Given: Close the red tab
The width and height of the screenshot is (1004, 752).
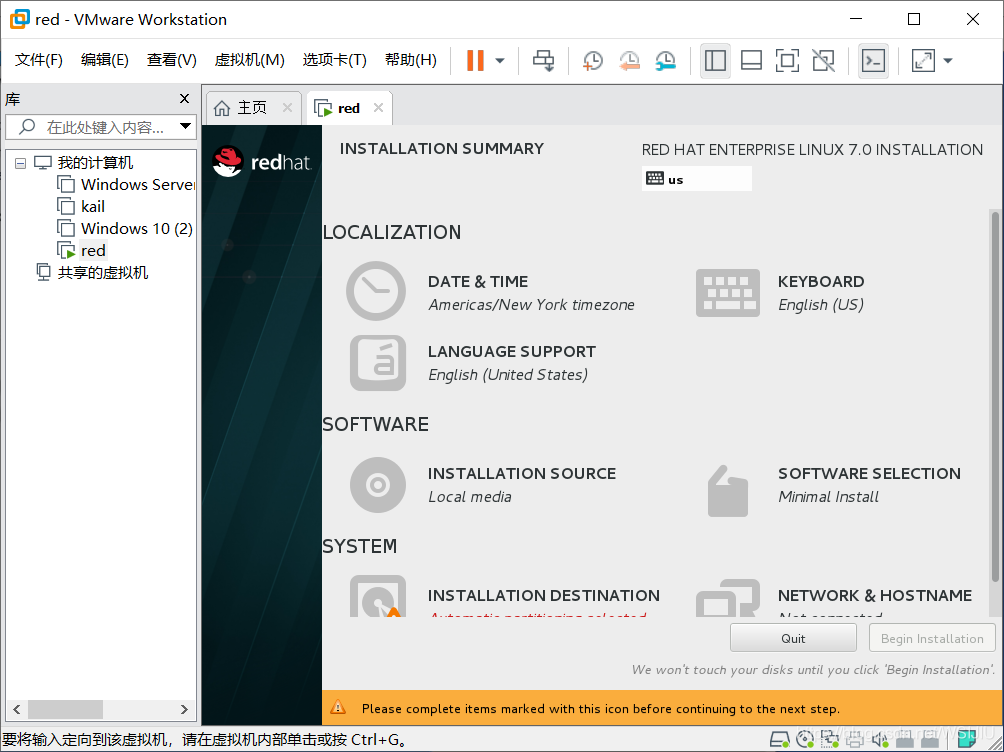Looking at the screenshot, I should 378,108.
